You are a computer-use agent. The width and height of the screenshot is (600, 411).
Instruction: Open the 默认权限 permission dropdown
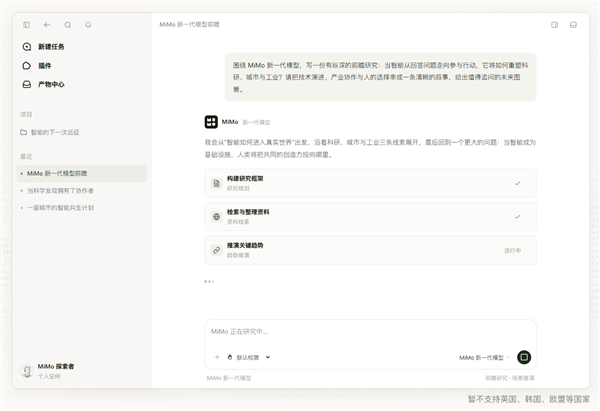click(x=249, y=357)
